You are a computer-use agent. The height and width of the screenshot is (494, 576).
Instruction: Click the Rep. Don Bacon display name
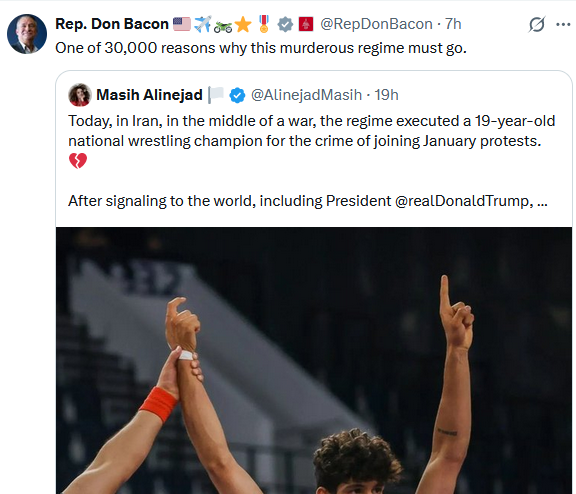click(x=112, y=24)
